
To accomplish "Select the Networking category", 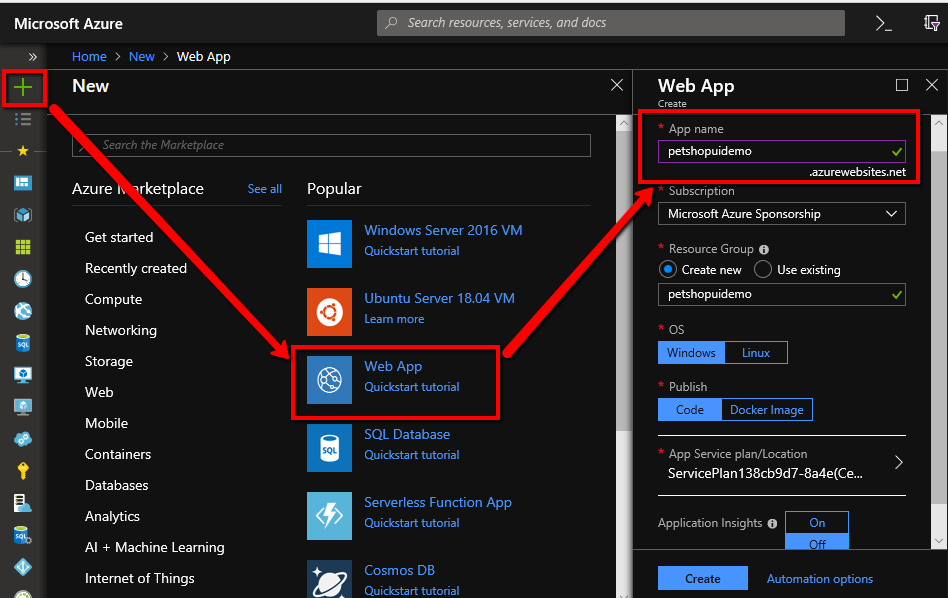I will click(121, 330).
